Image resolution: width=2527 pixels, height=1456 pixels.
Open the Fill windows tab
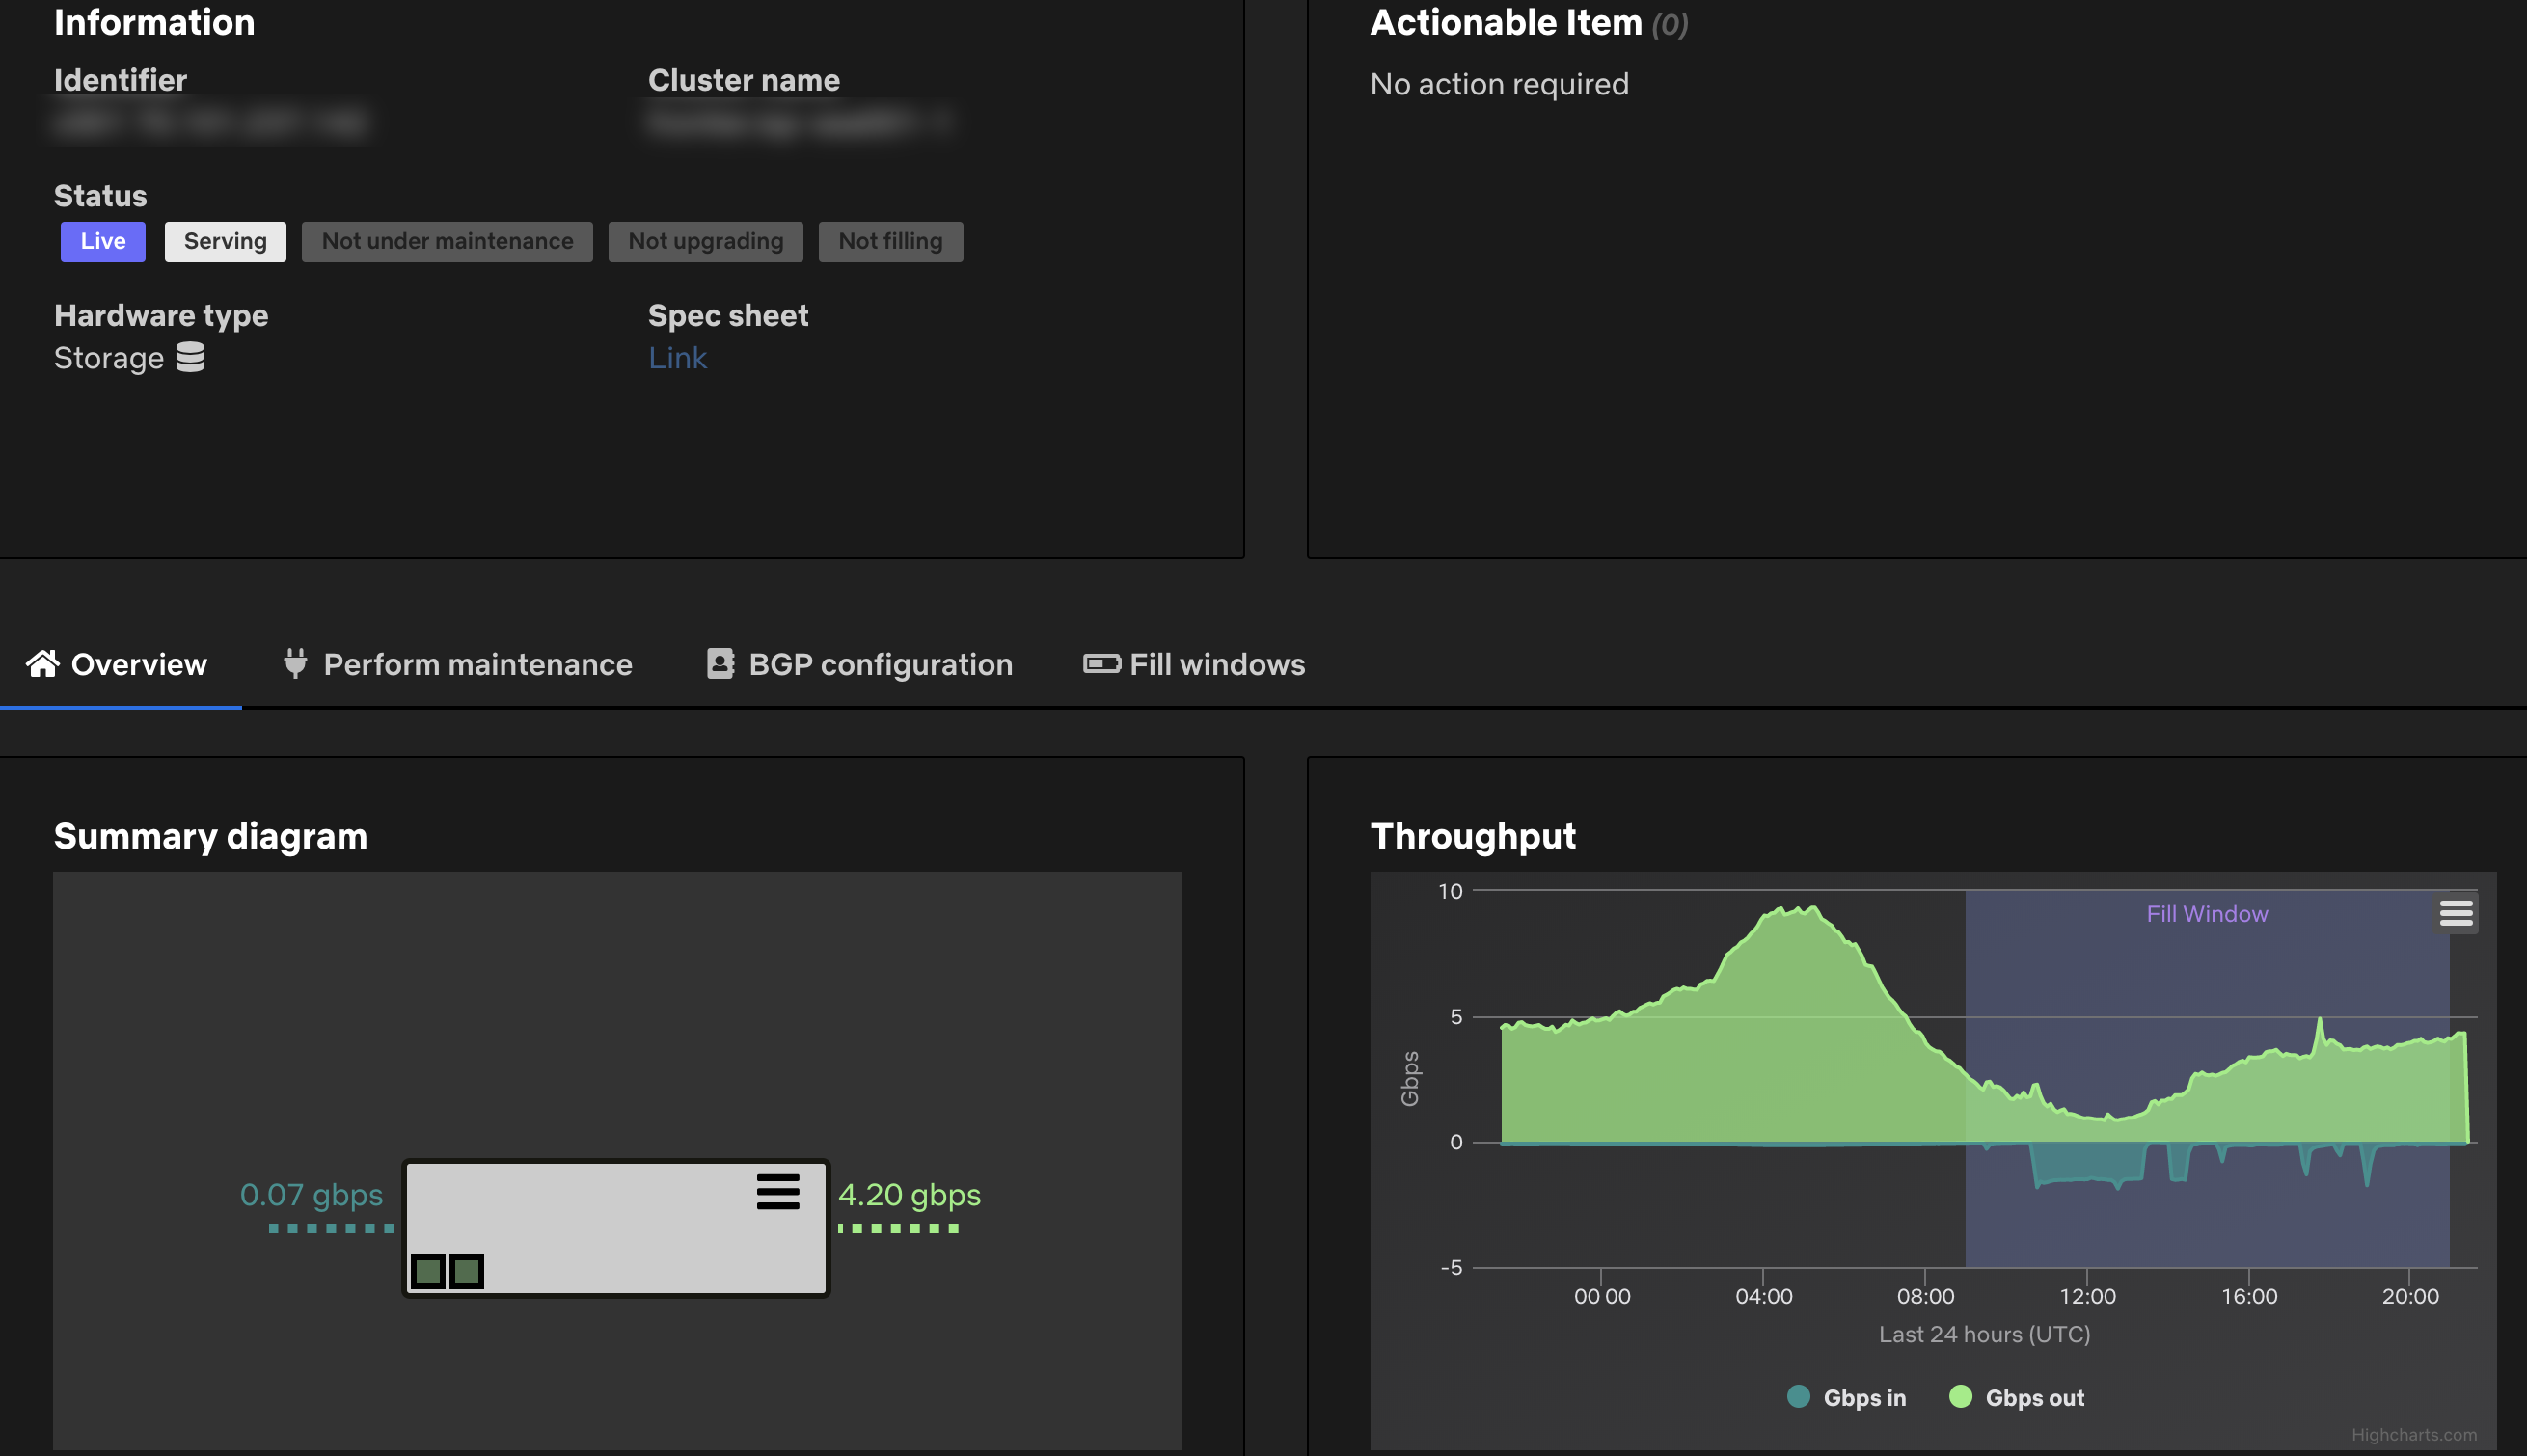pos(1216,663)
